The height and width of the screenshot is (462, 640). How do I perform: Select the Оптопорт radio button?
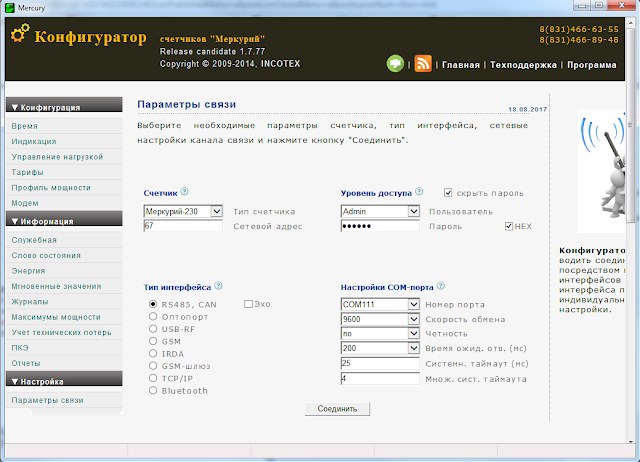(x=153, y=316)
